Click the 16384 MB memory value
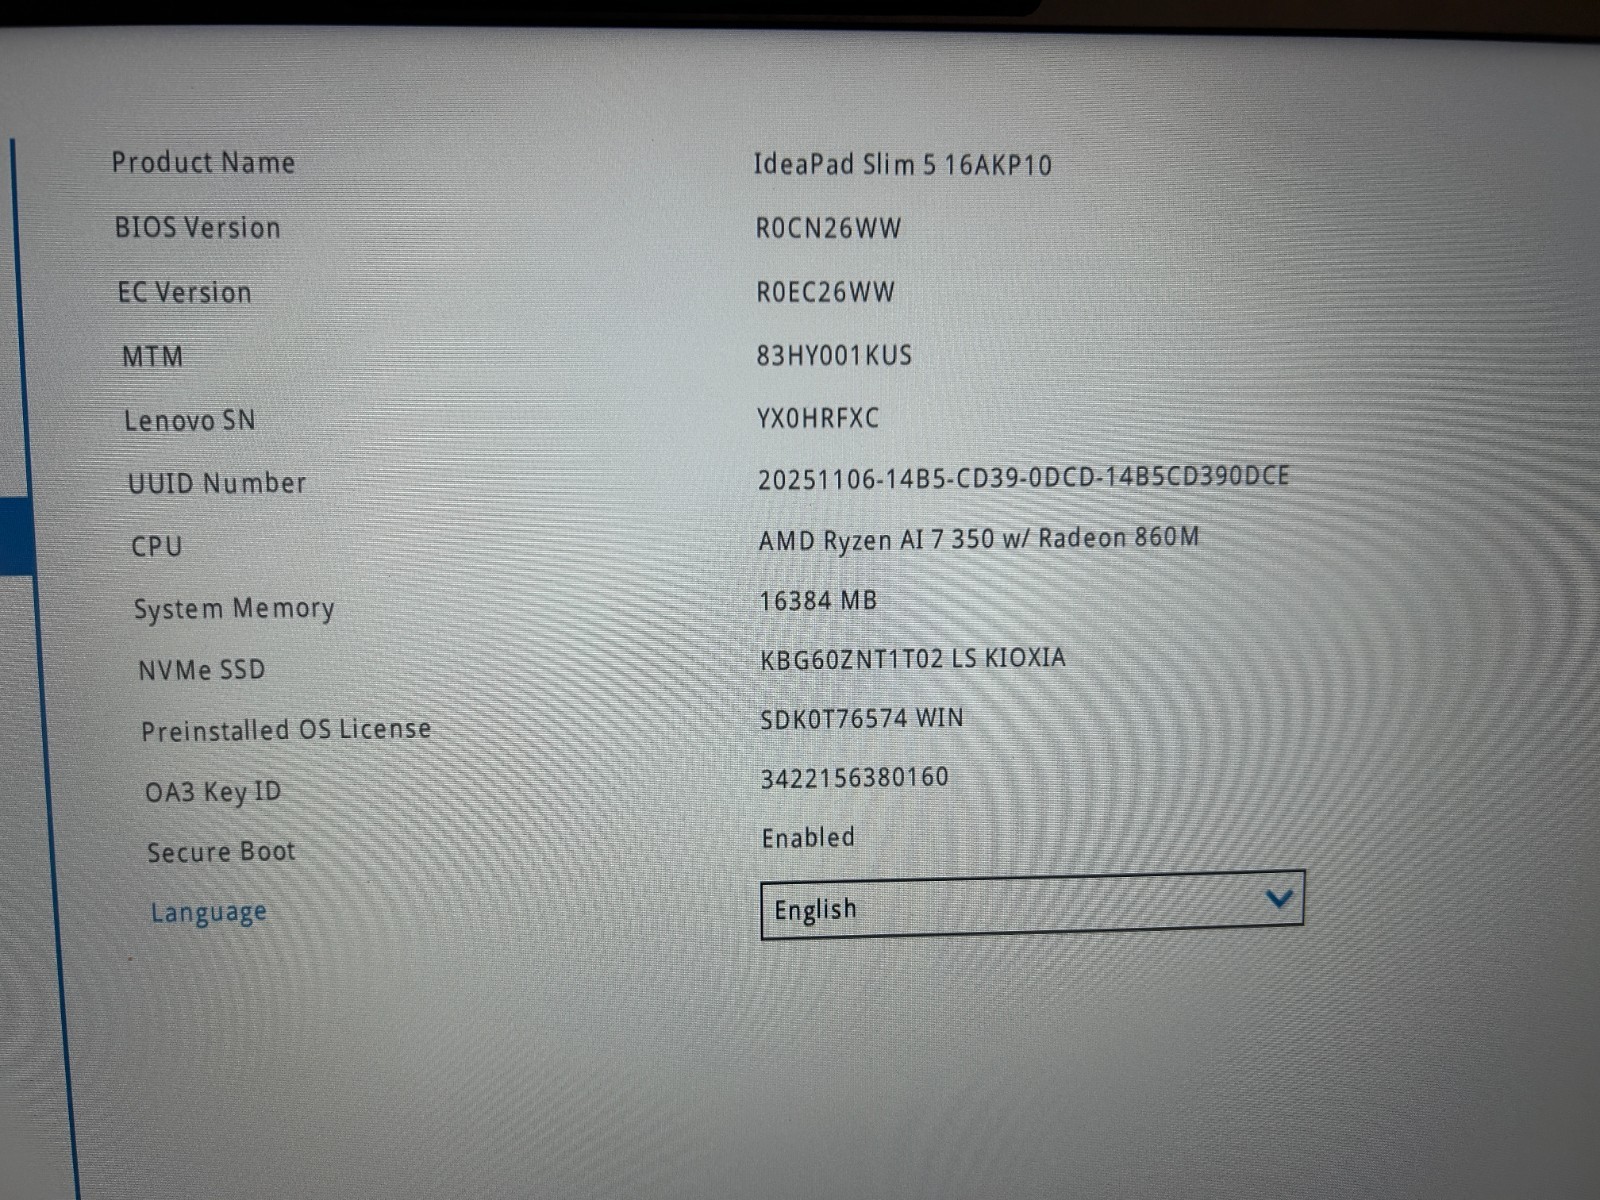 (818, 600)
